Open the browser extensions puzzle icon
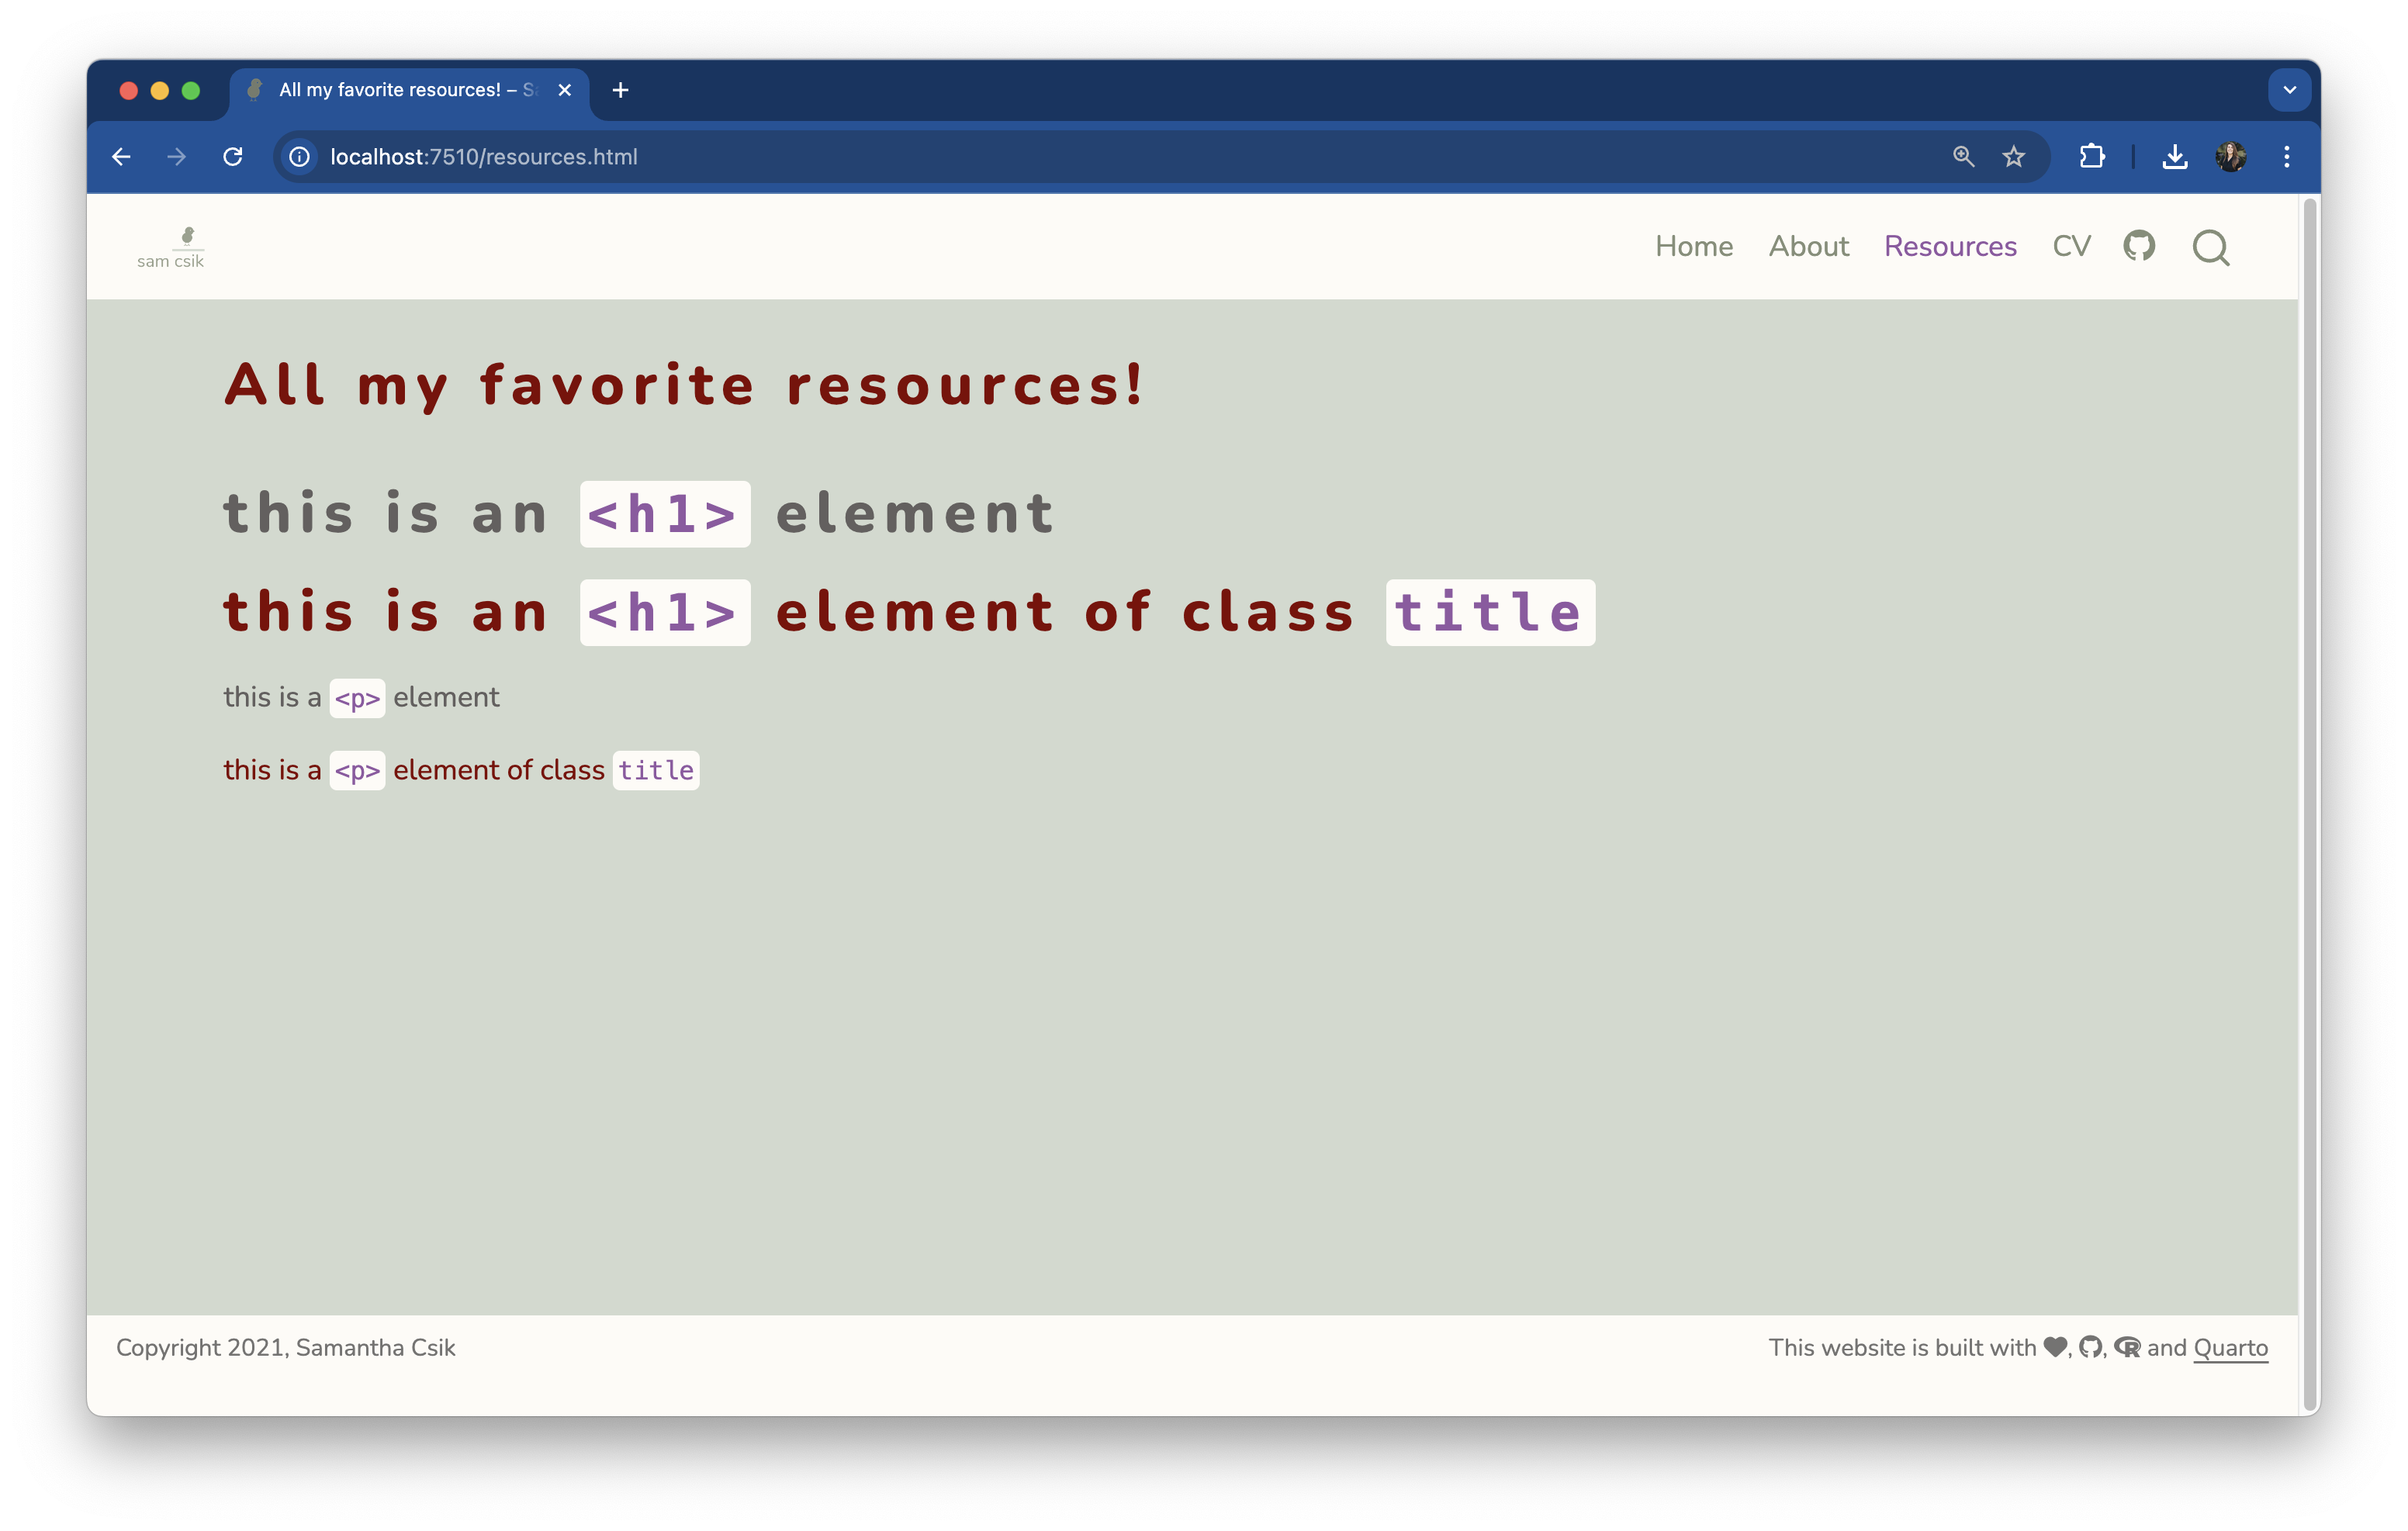Image resolution: width=2408 pixels, height=1531 pixels. tap(2091, 157)
